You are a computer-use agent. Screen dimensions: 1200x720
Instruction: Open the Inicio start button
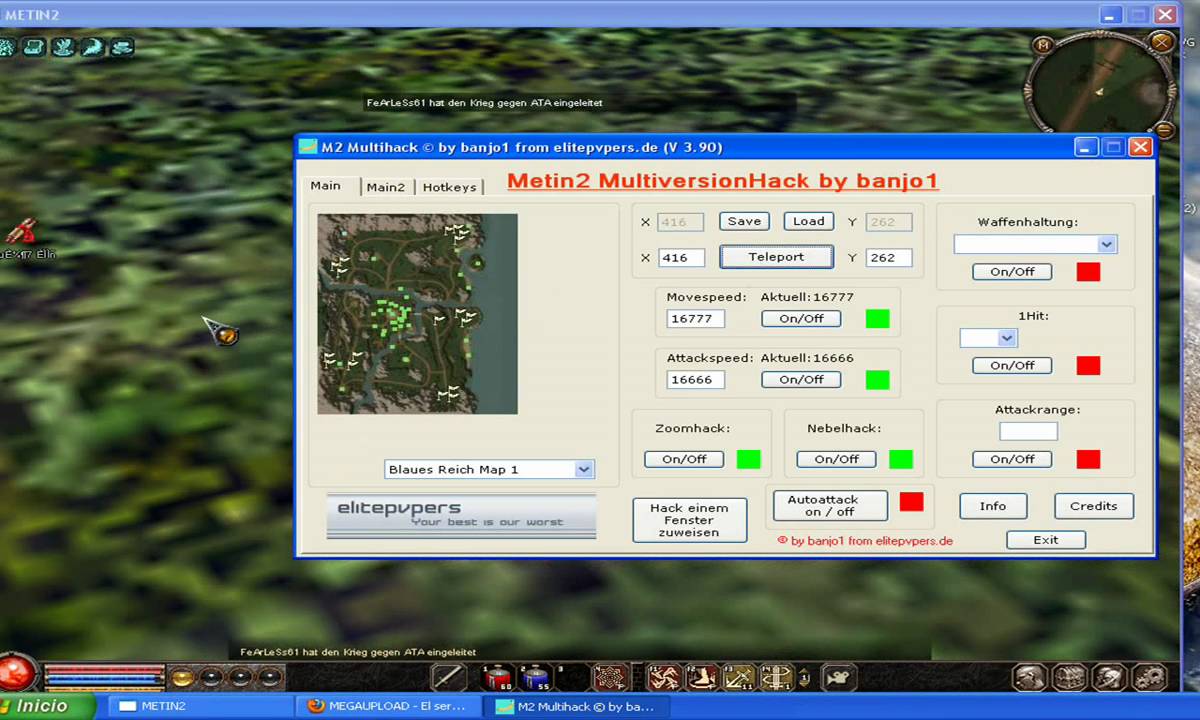47,706
